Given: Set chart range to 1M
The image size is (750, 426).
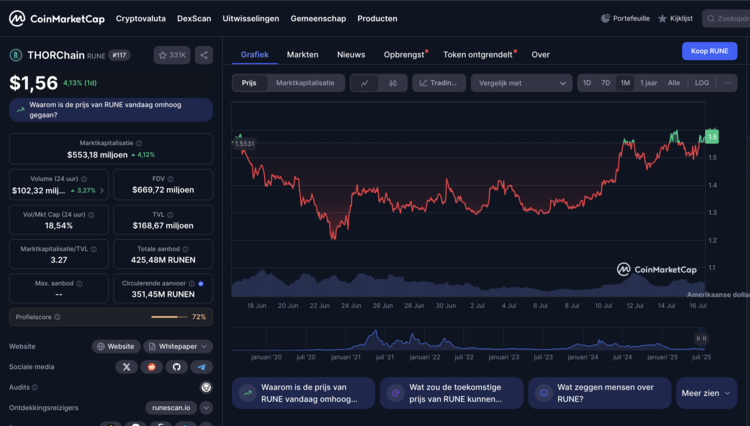Looking at the screenshot, I should (x=625, y=83).
